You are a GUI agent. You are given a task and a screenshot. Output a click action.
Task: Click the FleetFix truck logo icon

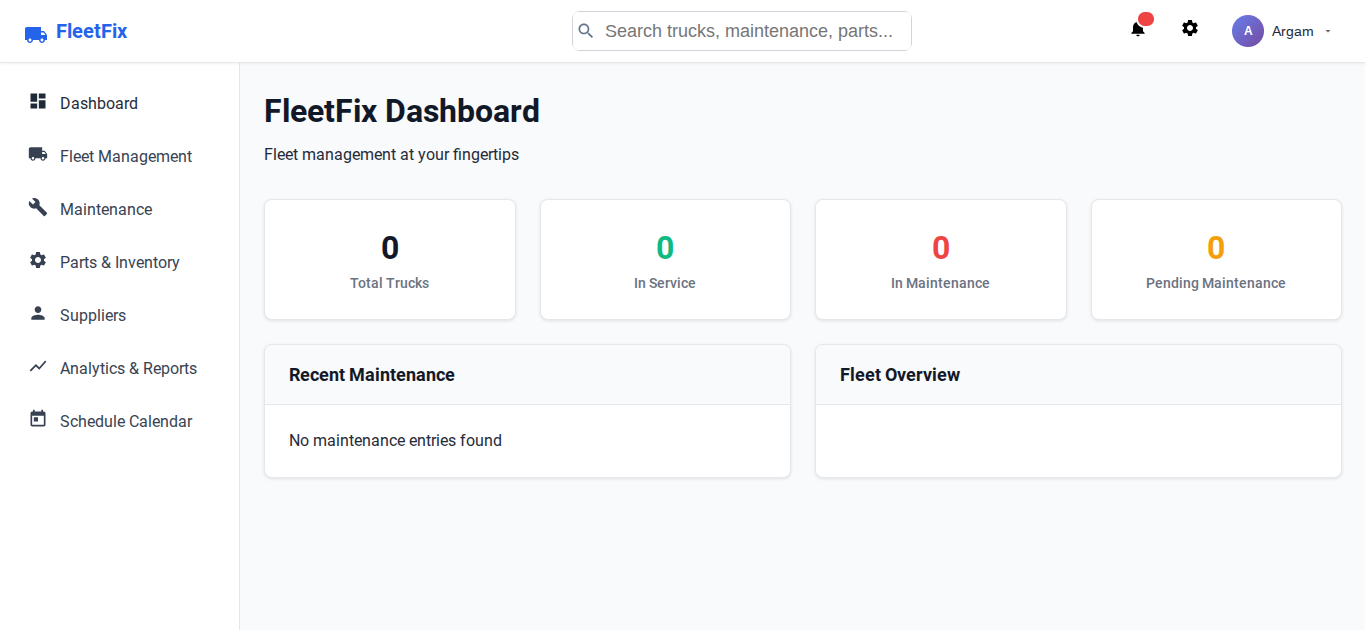34,33
